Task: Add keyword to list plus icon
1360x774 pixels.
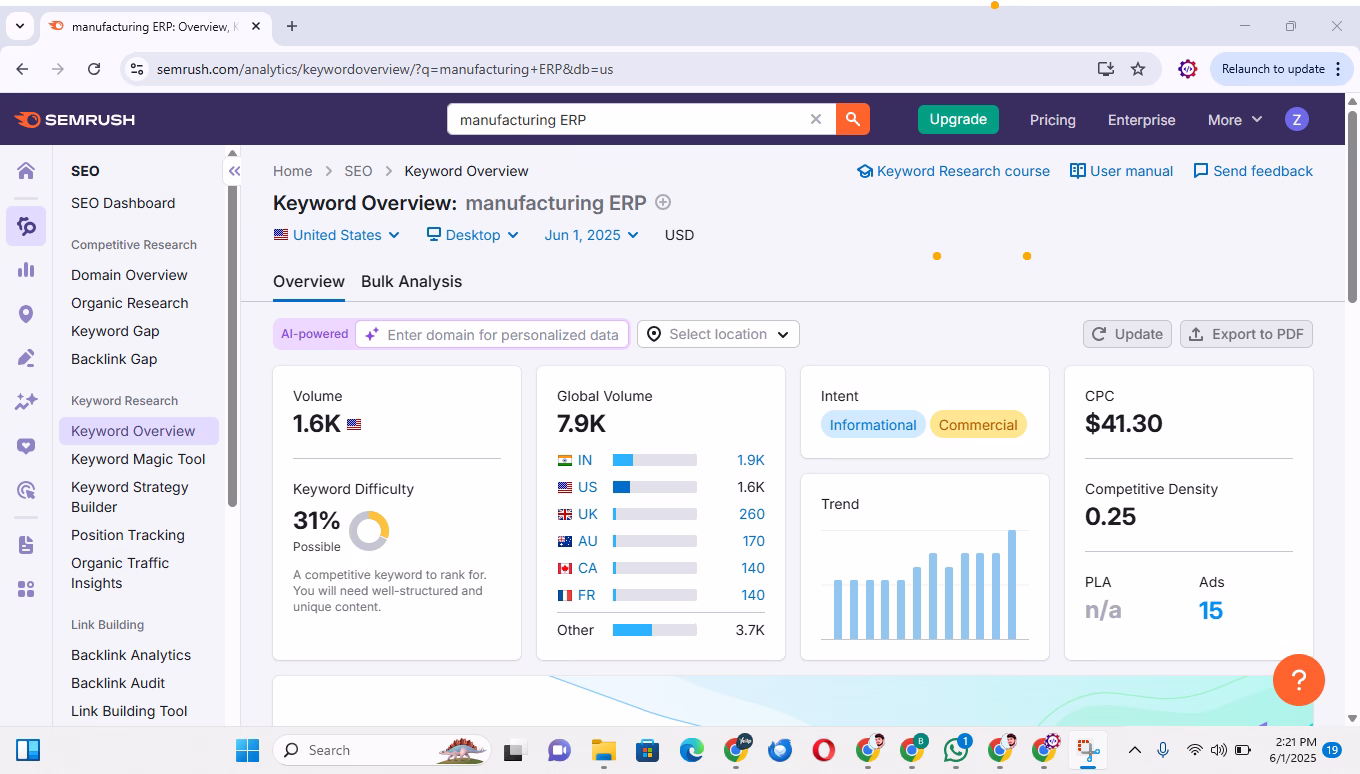Action: pos(663,202)
